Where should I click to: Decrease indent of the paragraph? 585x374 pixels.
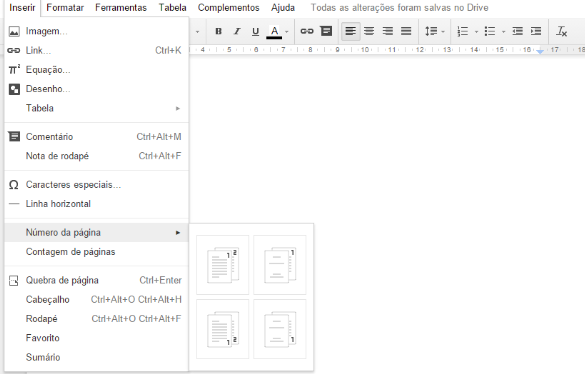coord(517,31)
